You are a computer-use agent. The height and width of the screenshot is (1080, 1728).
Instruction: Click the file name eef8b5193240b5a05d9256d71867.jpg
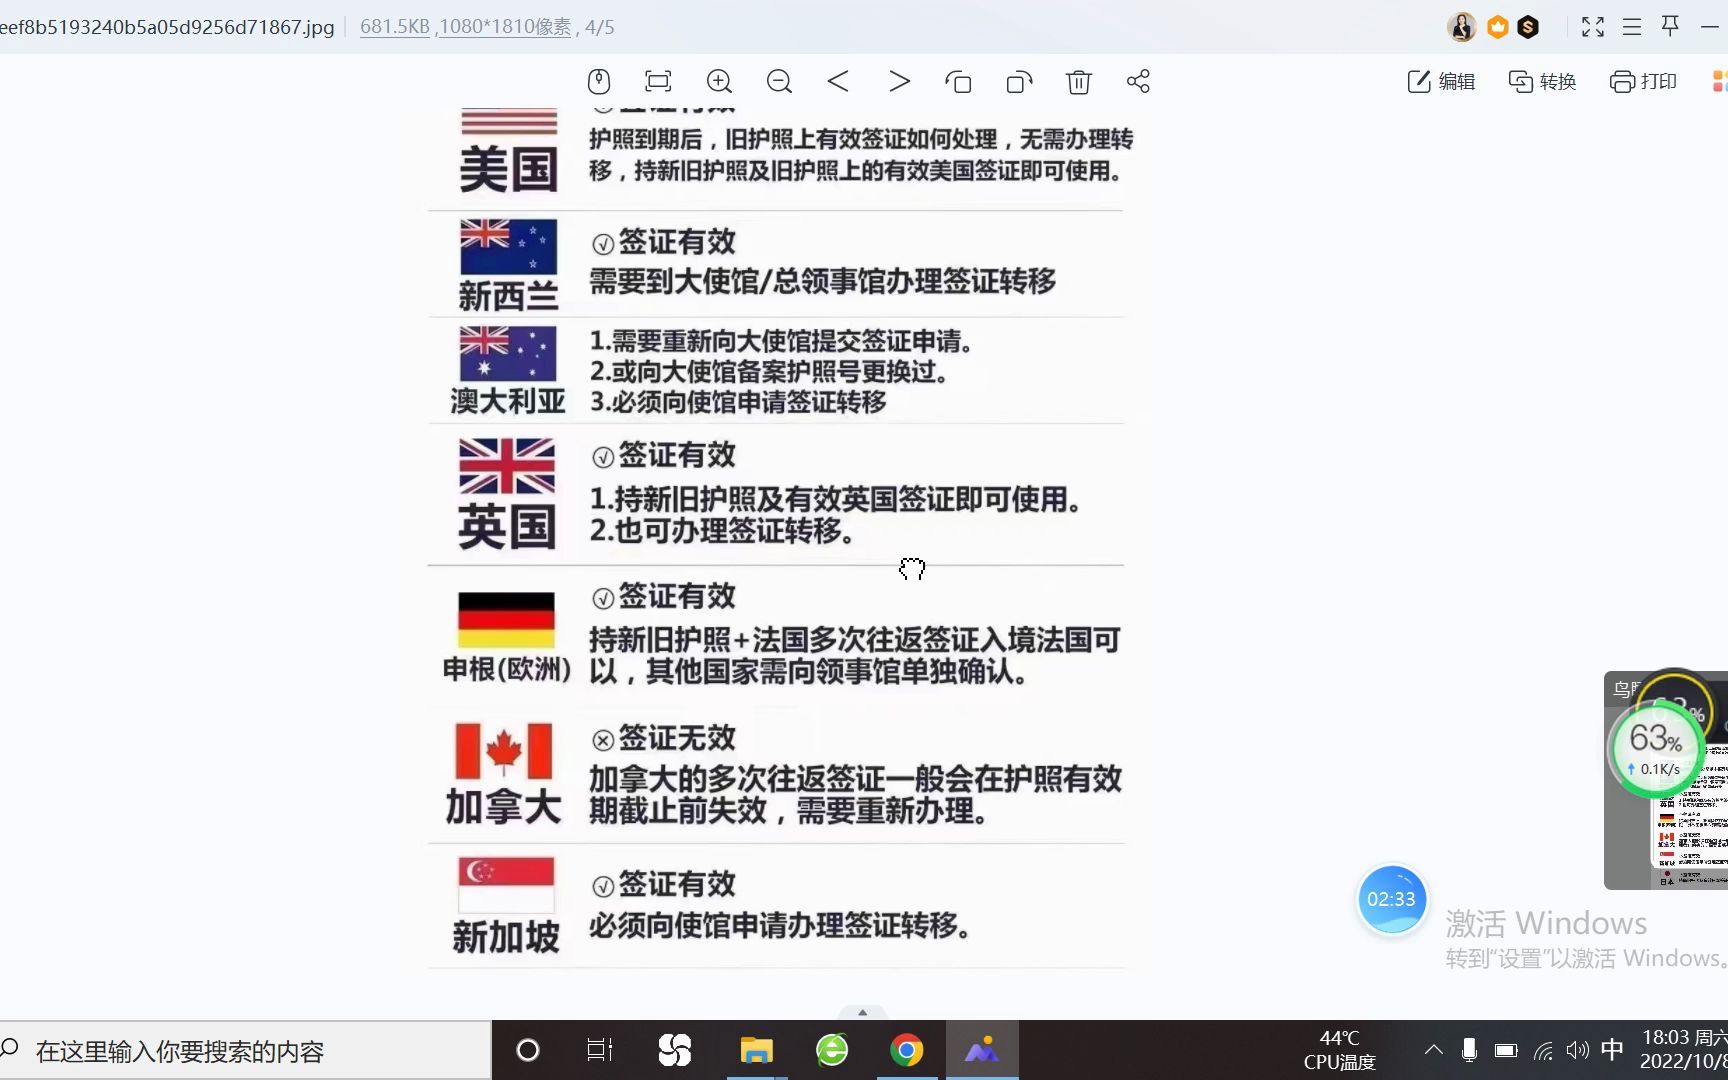pyautogui.click(x=166, y=27)
